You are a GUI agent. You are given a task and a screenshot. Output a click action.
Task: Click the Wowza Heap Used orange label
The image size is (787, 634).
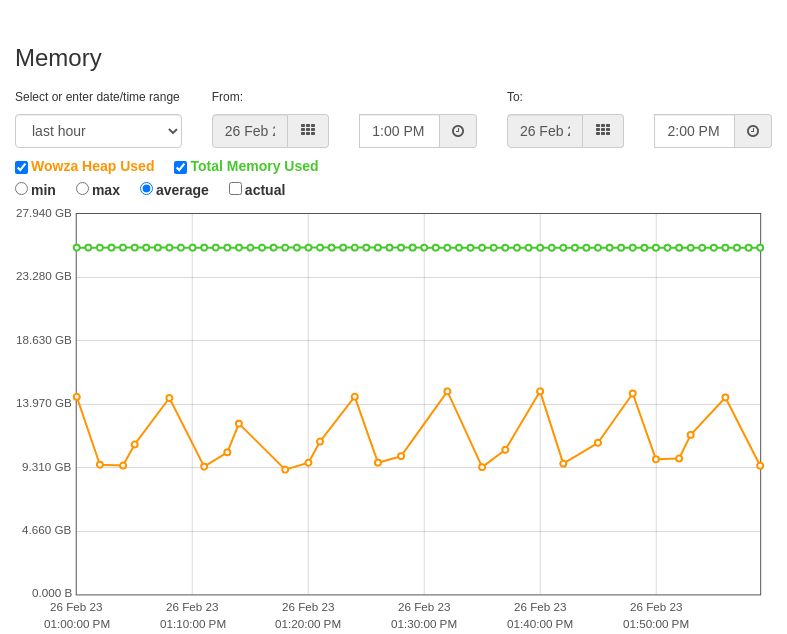92,166
